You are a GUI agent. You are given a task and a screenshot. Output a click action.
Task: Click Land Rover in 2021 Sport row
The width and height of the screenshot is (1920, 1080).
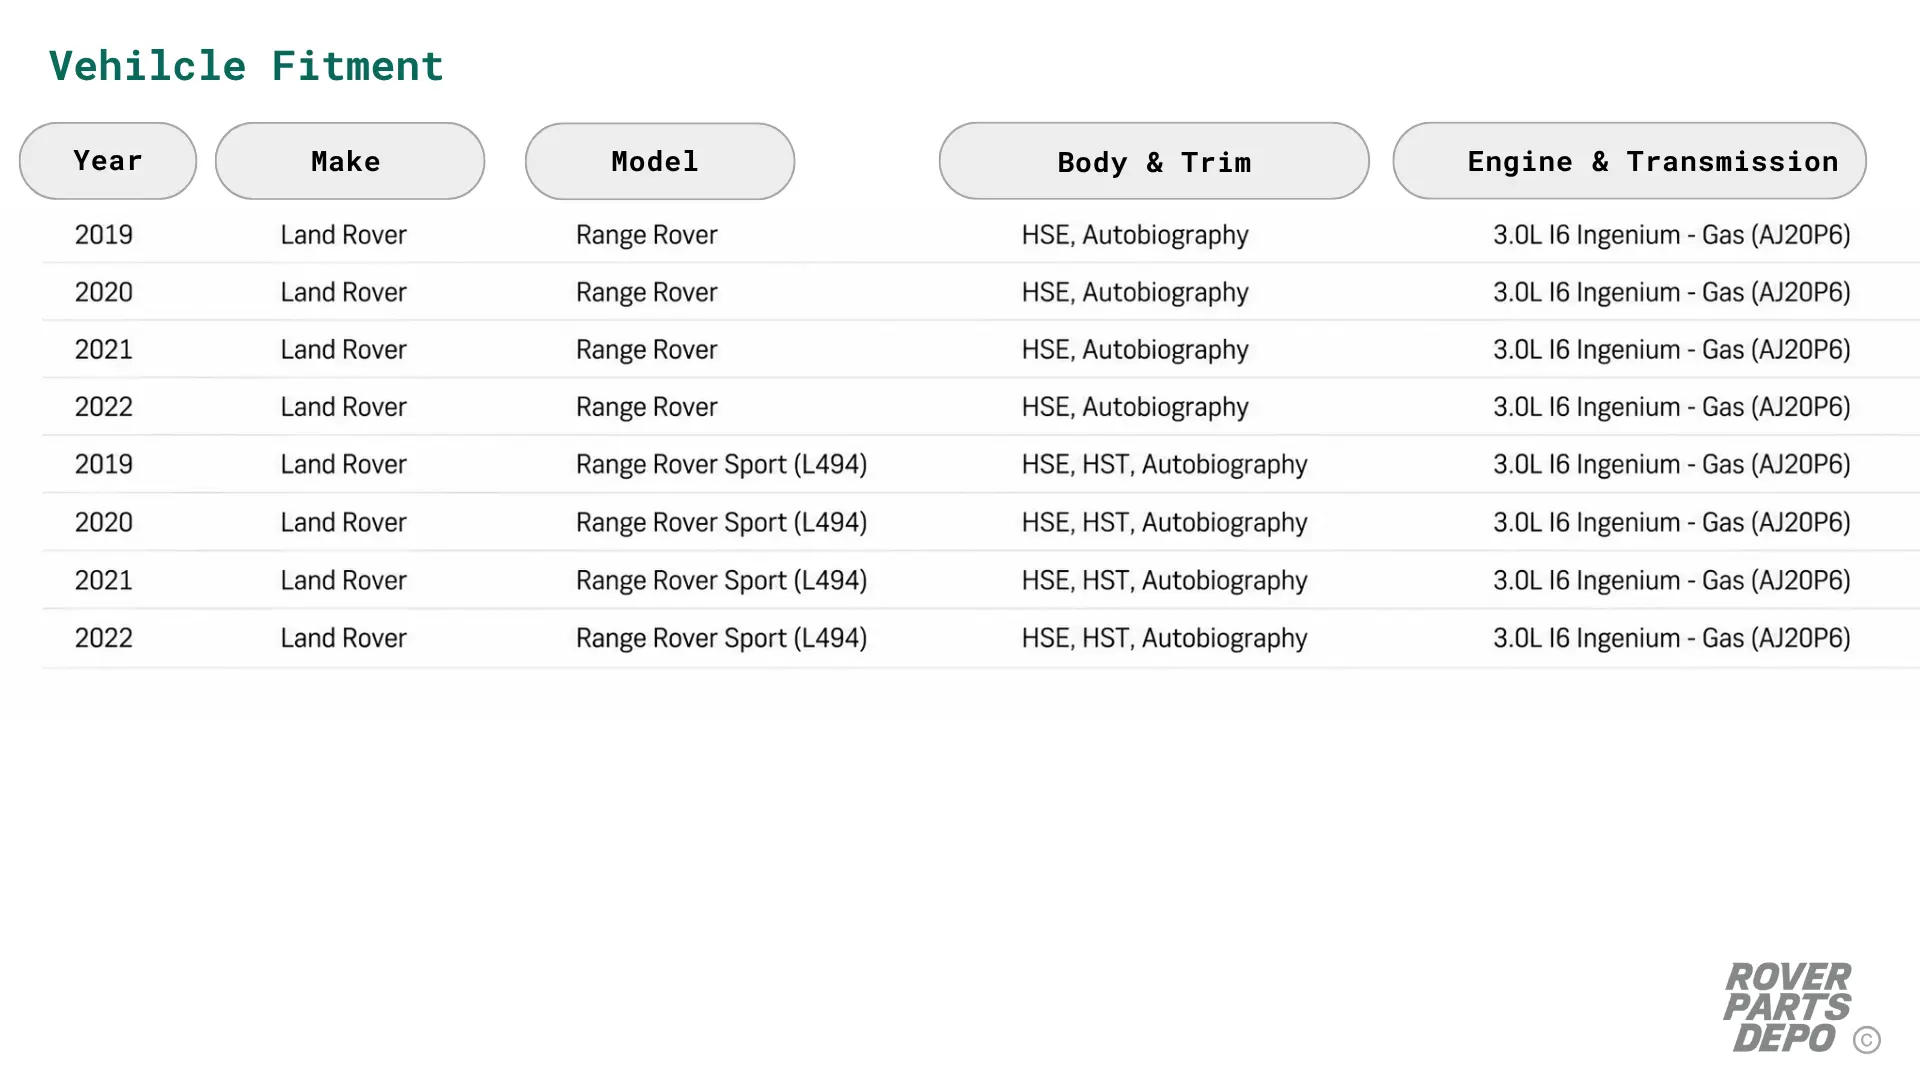[x=344, y=580]
